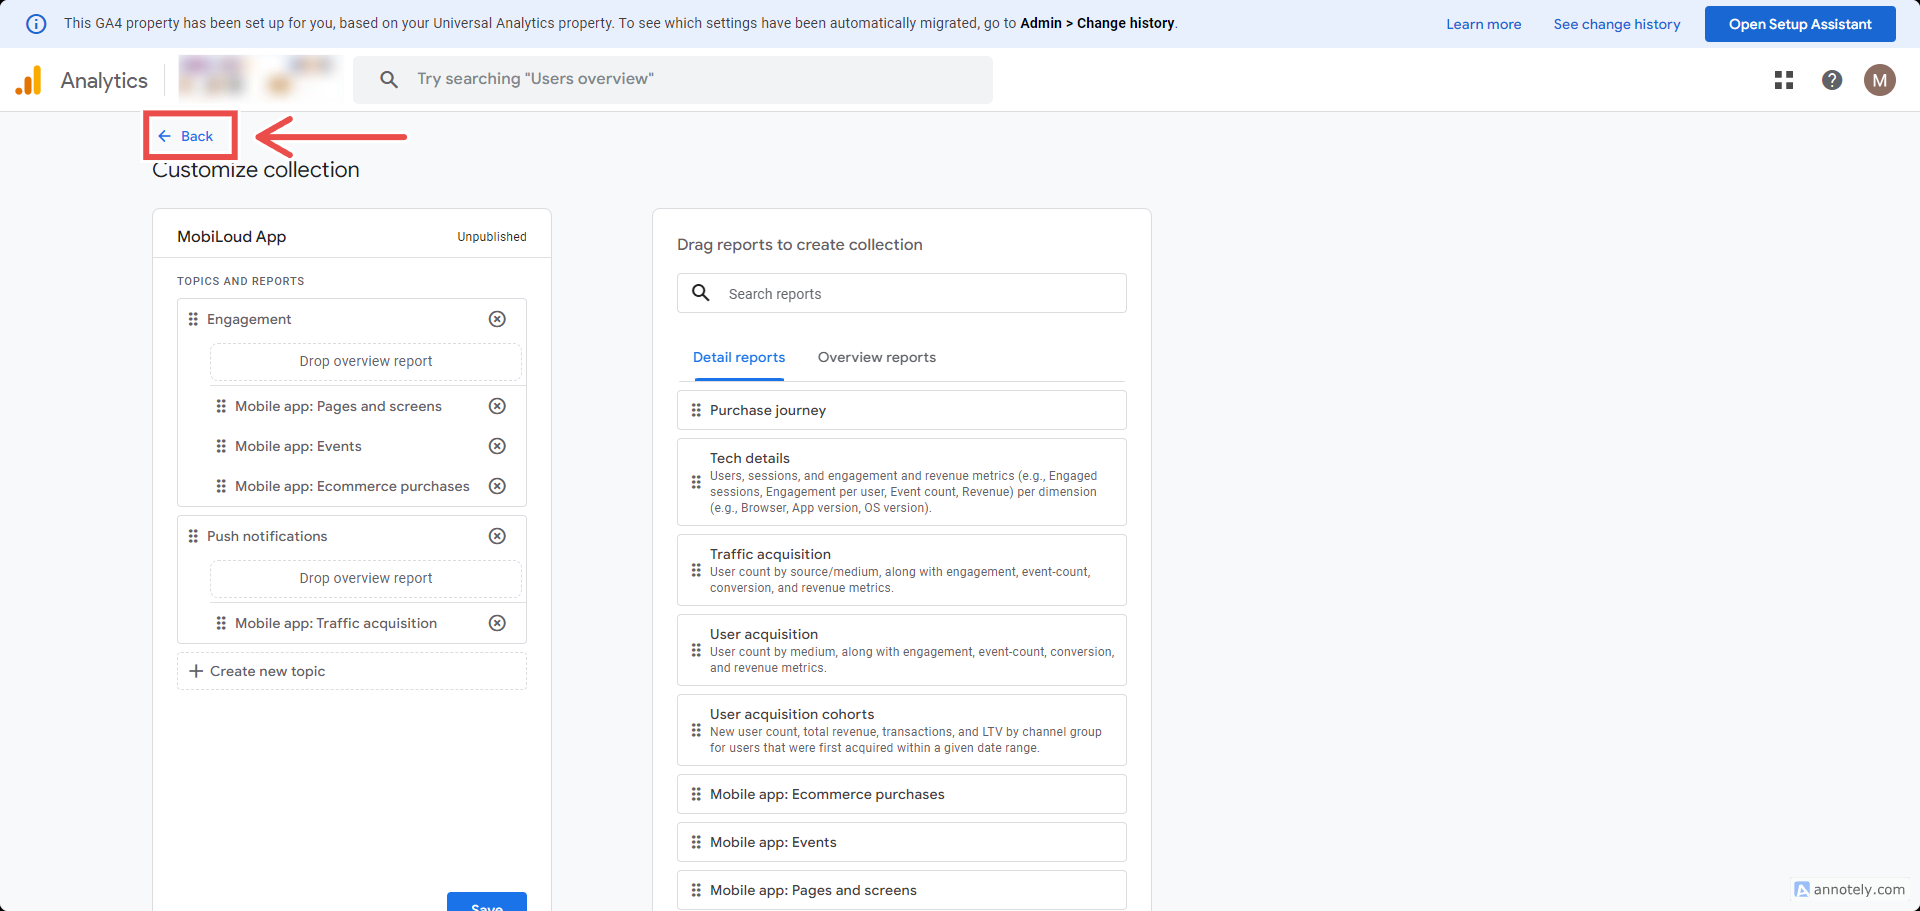
Task: Click the Unpublished status label
Action: (492, 237)
